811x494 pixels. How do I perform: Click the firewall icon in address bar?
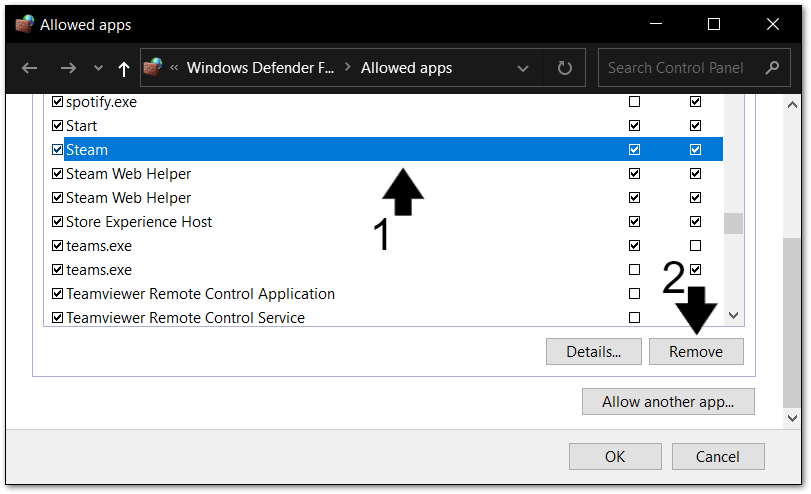pyautogui.click(x=153, y=67)
